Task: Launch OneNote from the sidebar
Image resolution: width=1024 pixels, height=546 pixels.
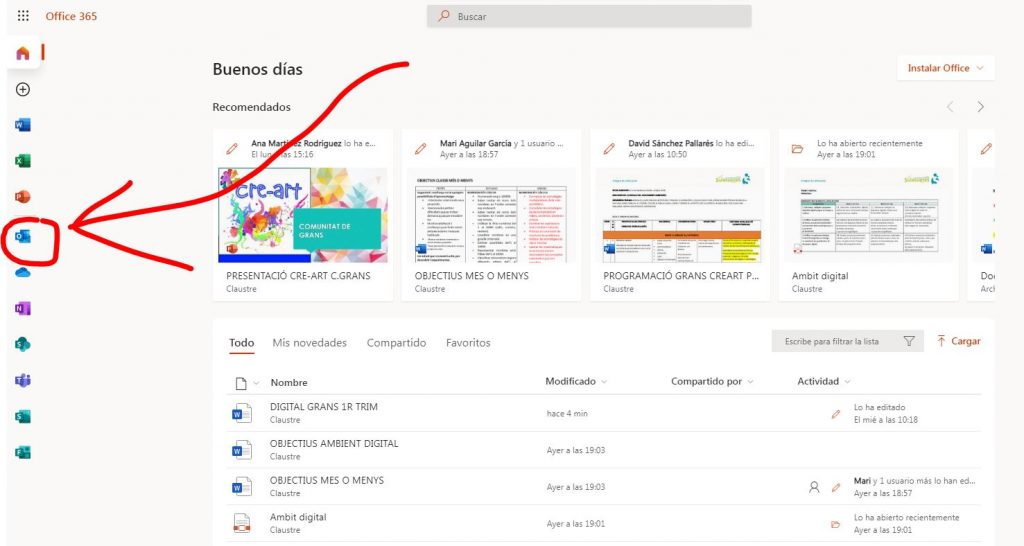Action: [x=23, y=308]
